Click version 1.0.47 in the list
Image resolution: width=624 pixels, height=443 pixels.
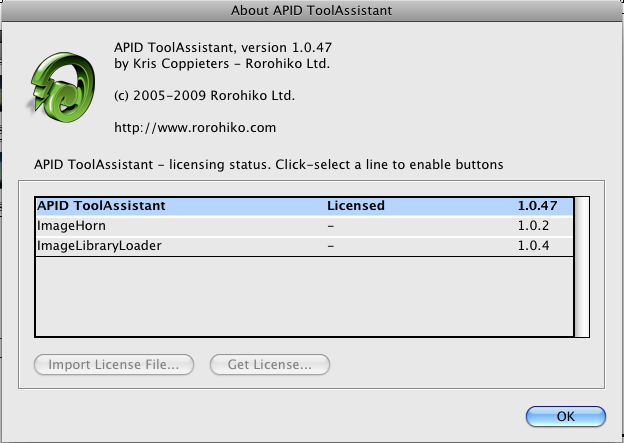[x=537, y=206]
